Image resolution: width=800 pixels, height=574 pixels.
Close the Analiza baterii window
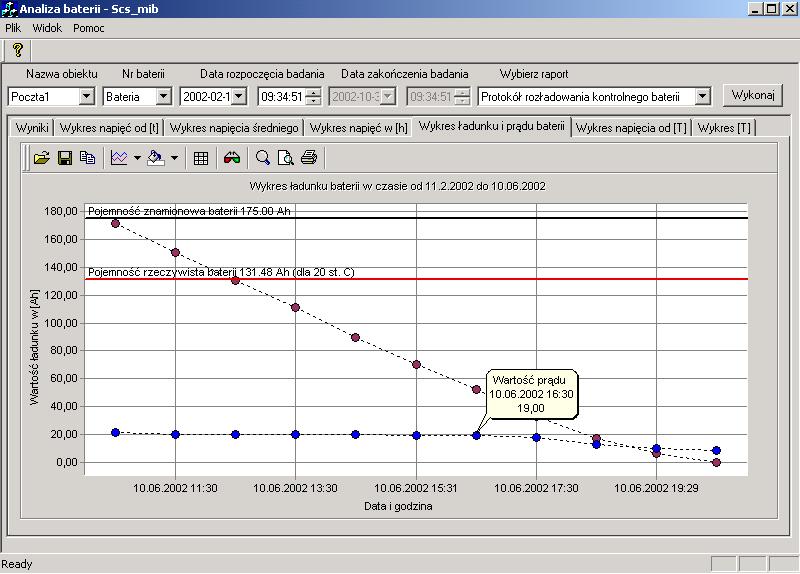click(x=789, y=9)
